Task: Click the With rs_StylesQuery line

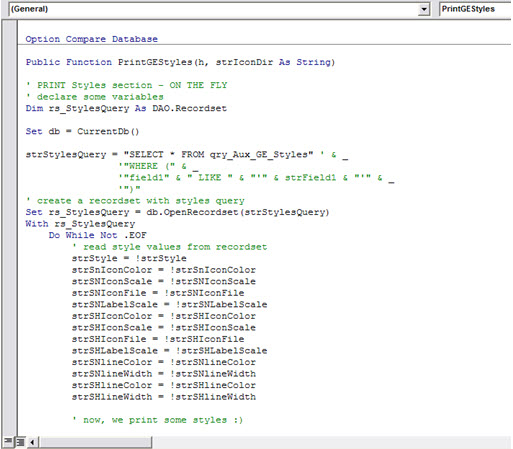Action: pos(80,224)
